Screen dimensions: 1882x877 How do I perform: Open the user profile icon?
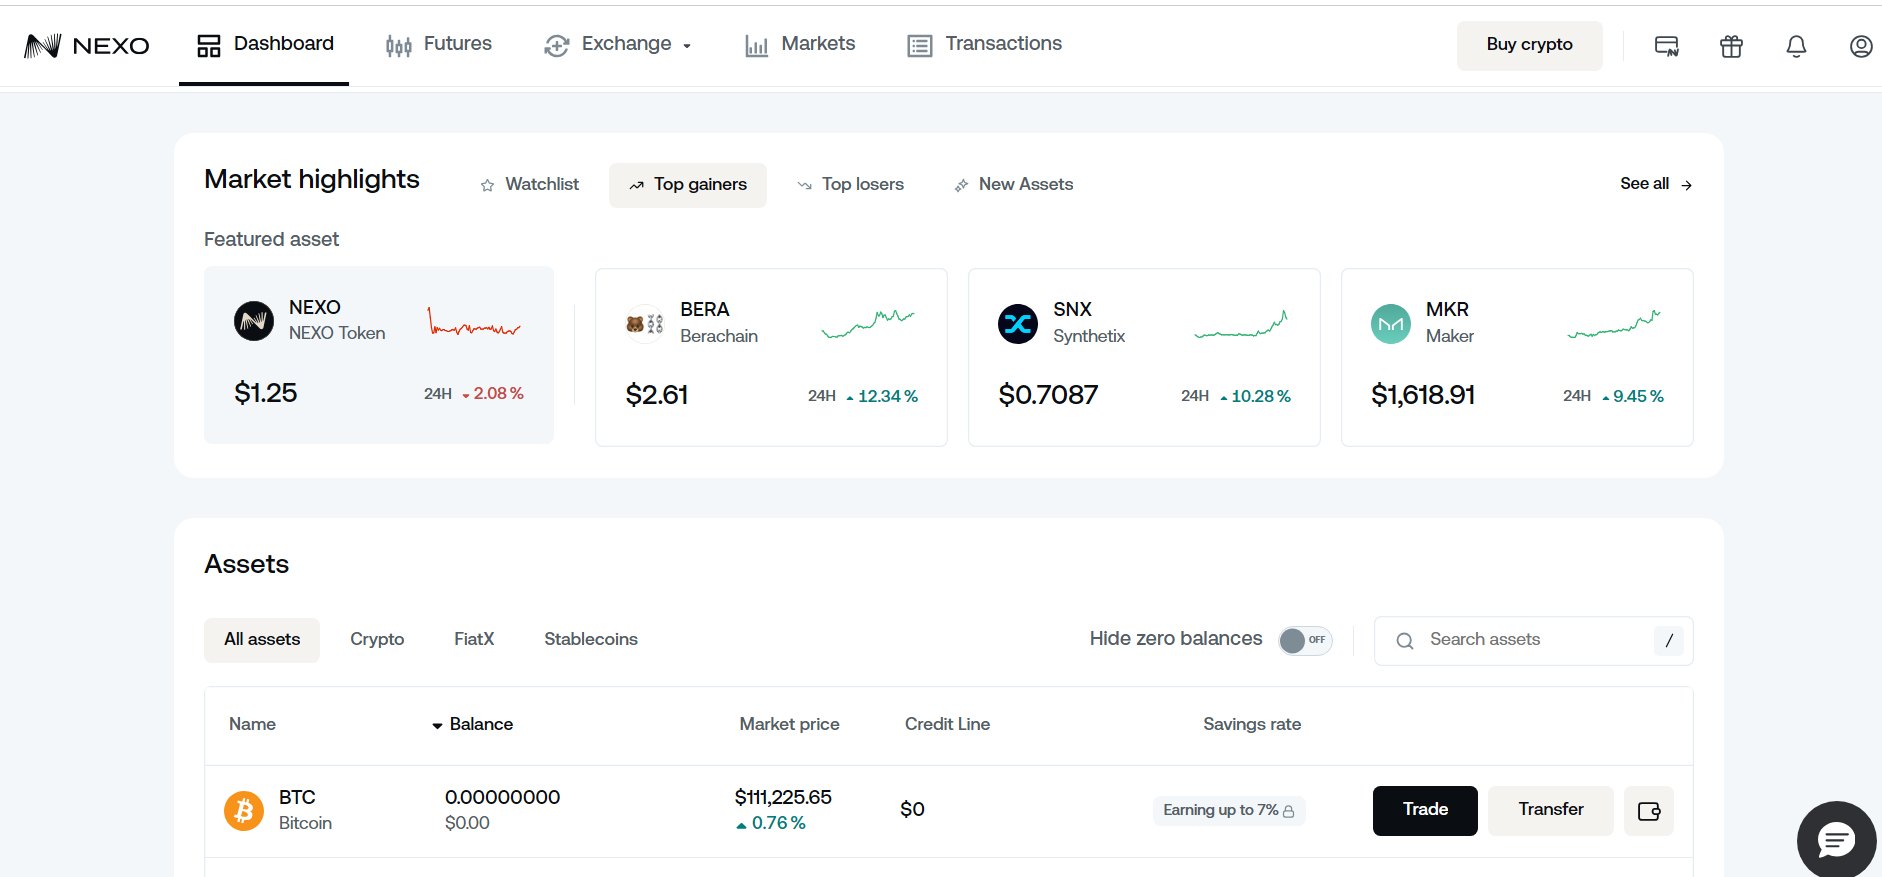1861,46
